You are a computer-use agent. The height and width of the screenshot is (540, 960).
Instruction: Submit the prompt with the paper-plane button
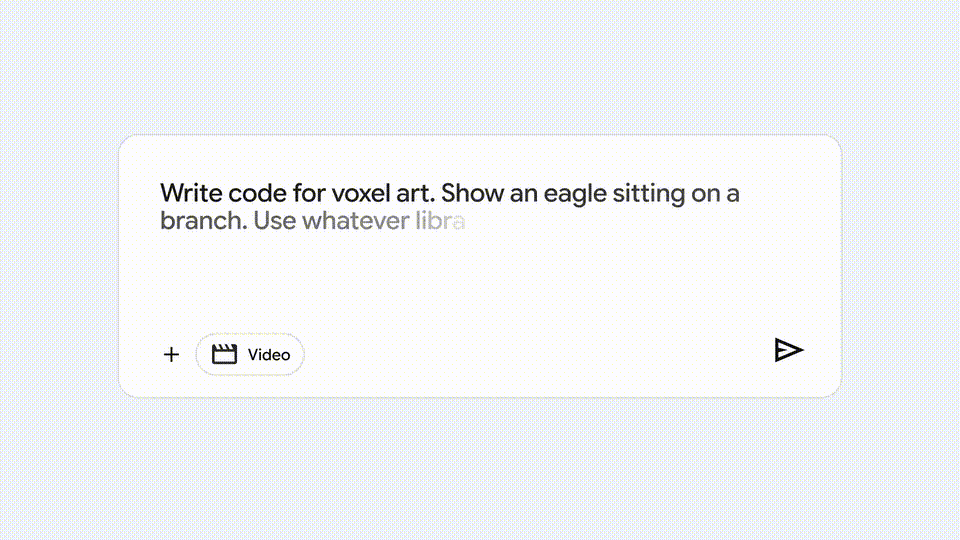788,350
